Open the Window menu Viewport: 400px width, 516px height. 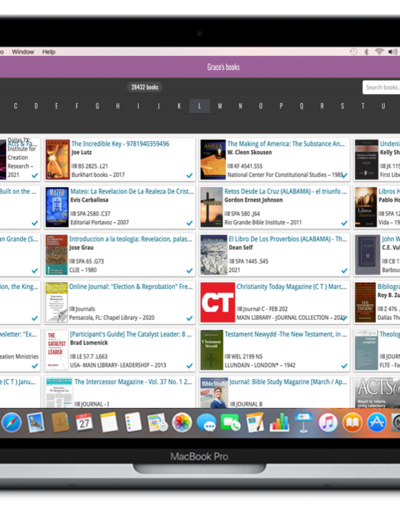tap(23, 52)
